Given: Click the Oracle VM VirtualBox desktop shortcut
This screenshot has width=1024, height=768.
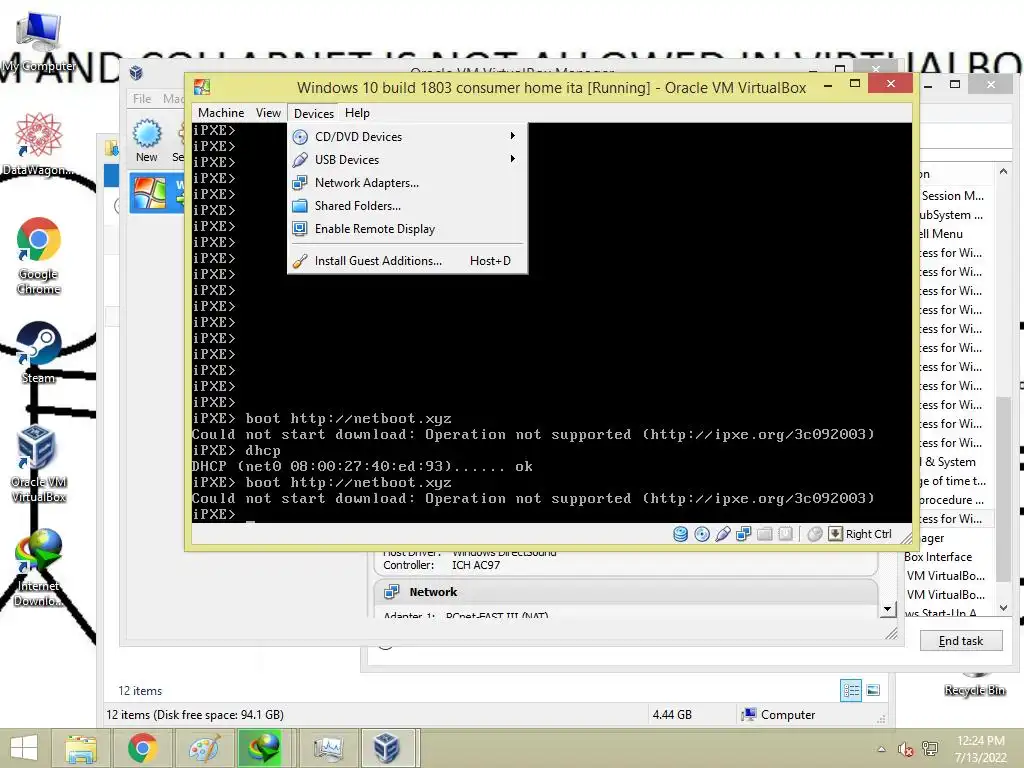Looking at the screenshot, I should point(38,464).
